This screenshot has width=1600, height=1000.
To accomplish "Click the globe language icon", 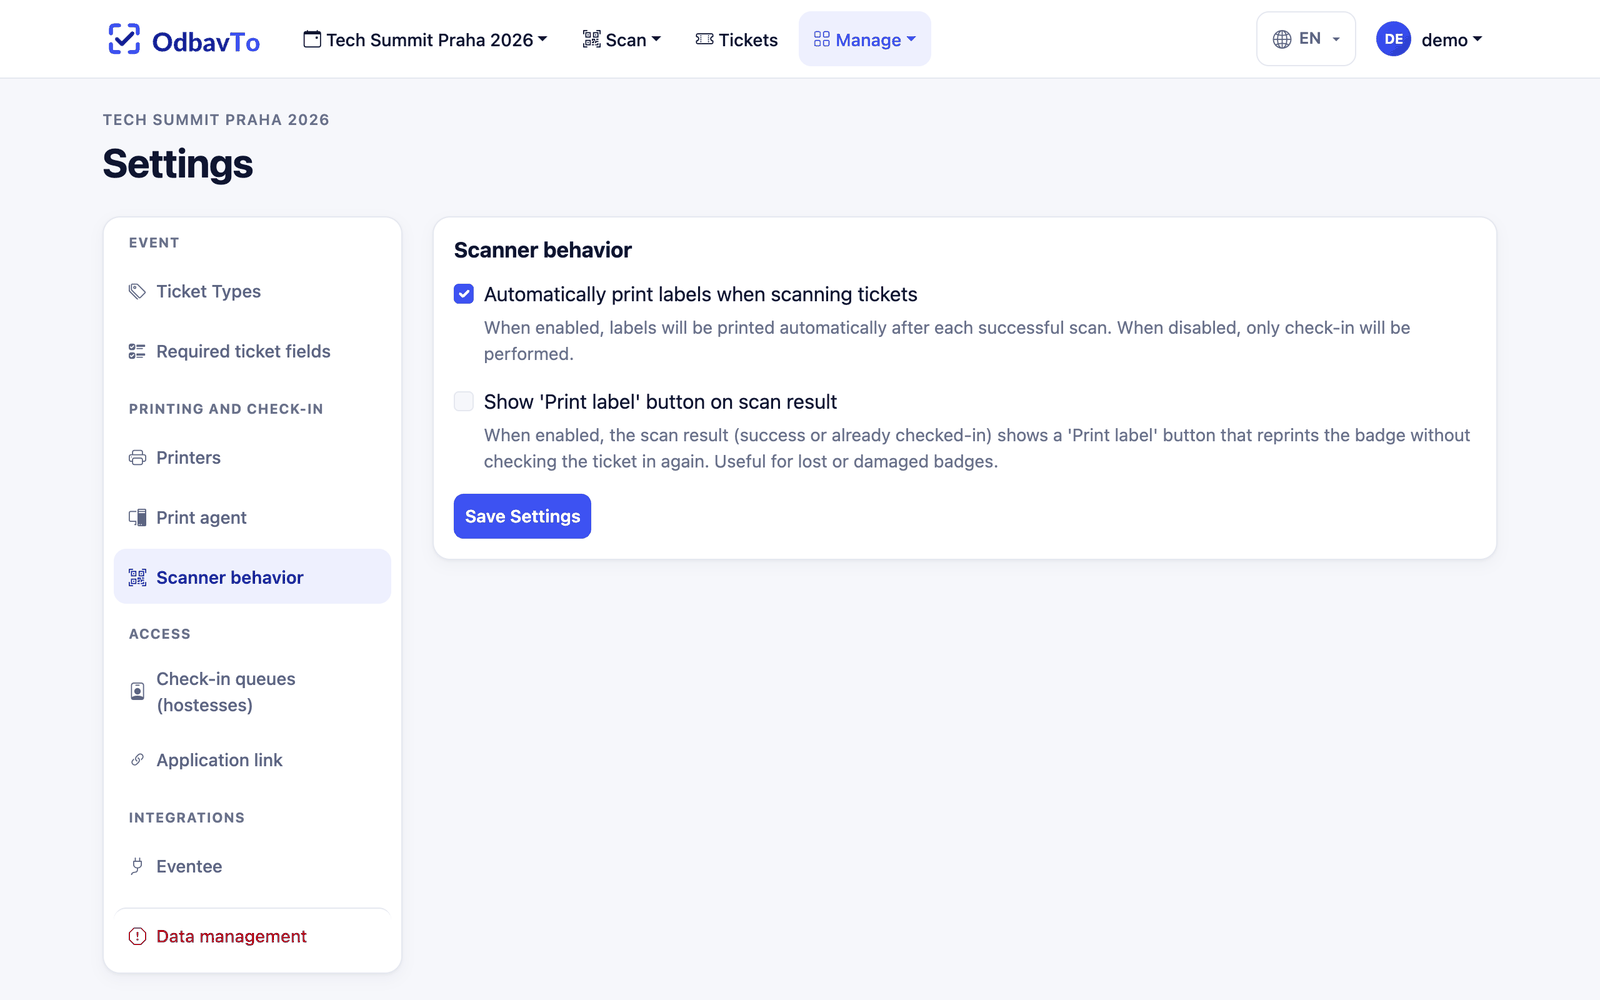I will (x=1282, y=39).
